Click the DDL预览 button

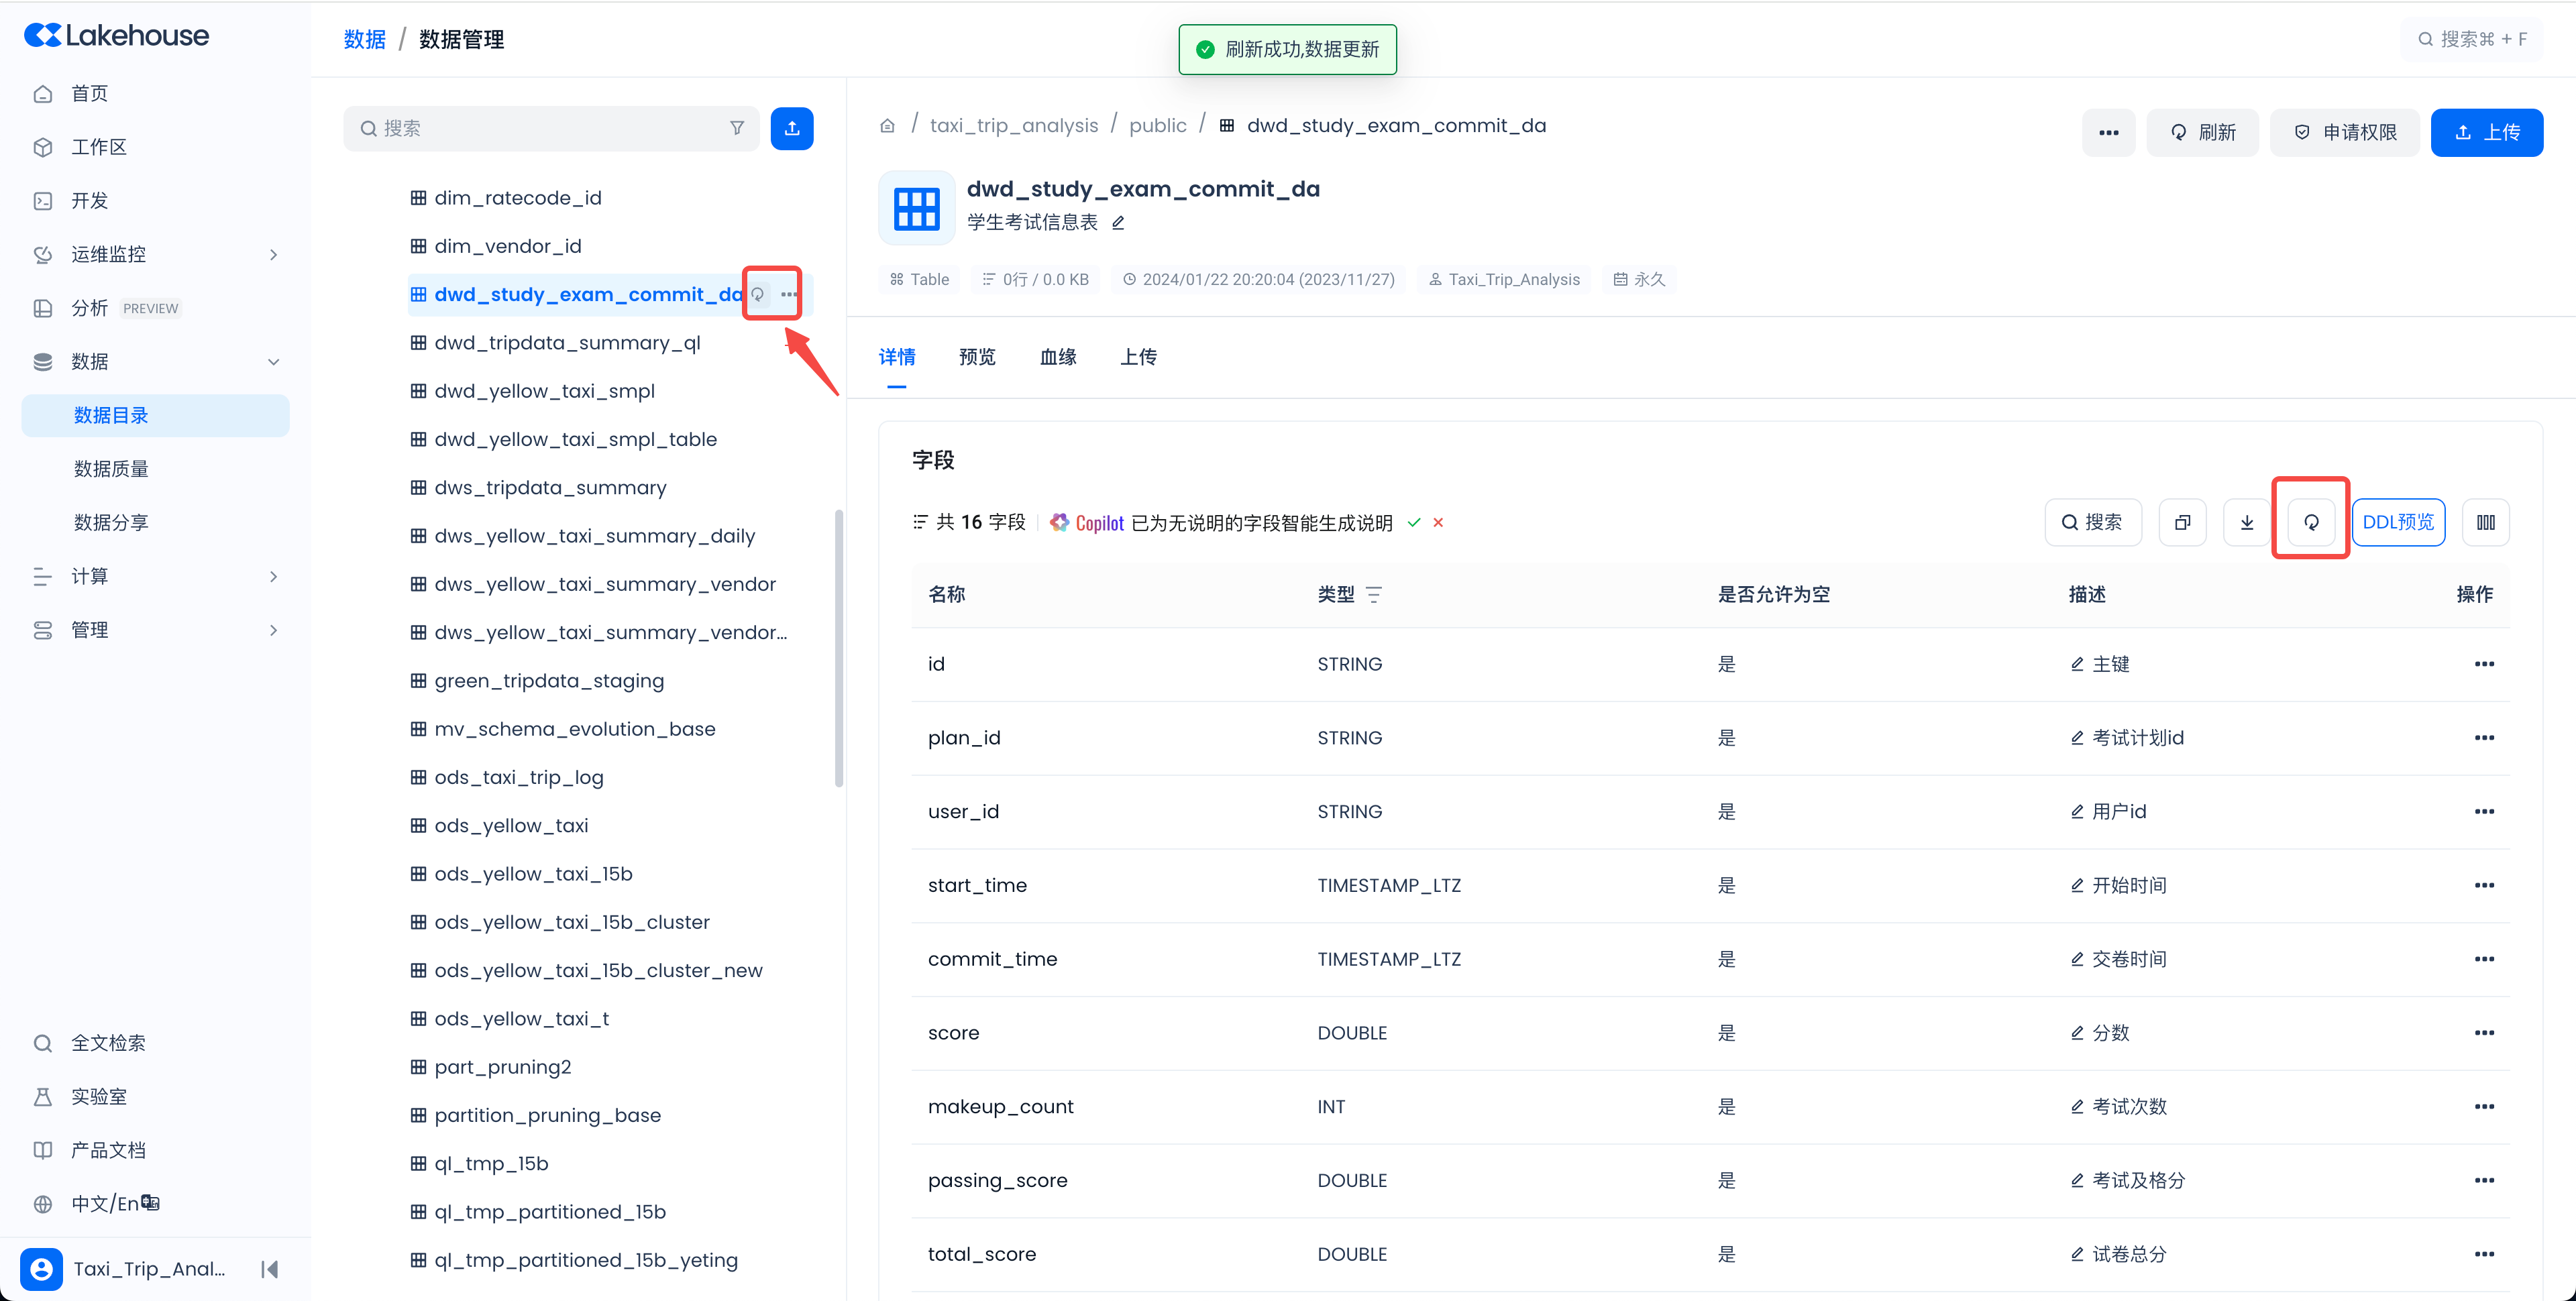point(2397,522)
